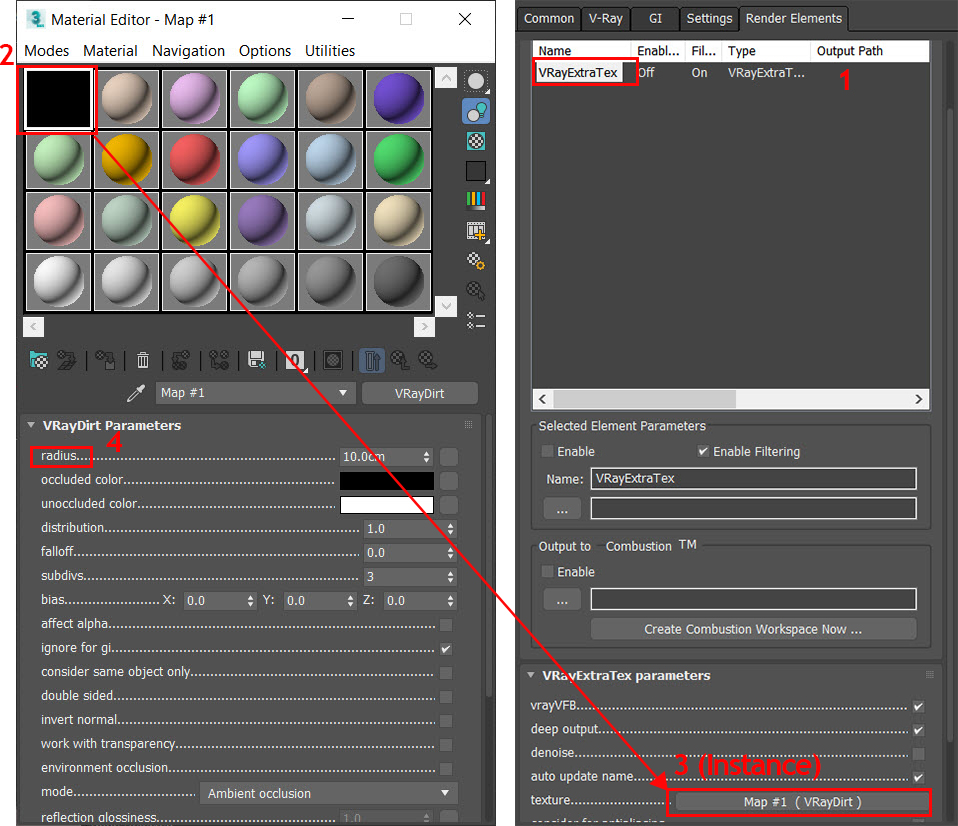Toggle the Enable Filtering checkbox
This screenshot has width=958, height=826.
point(703,451)
